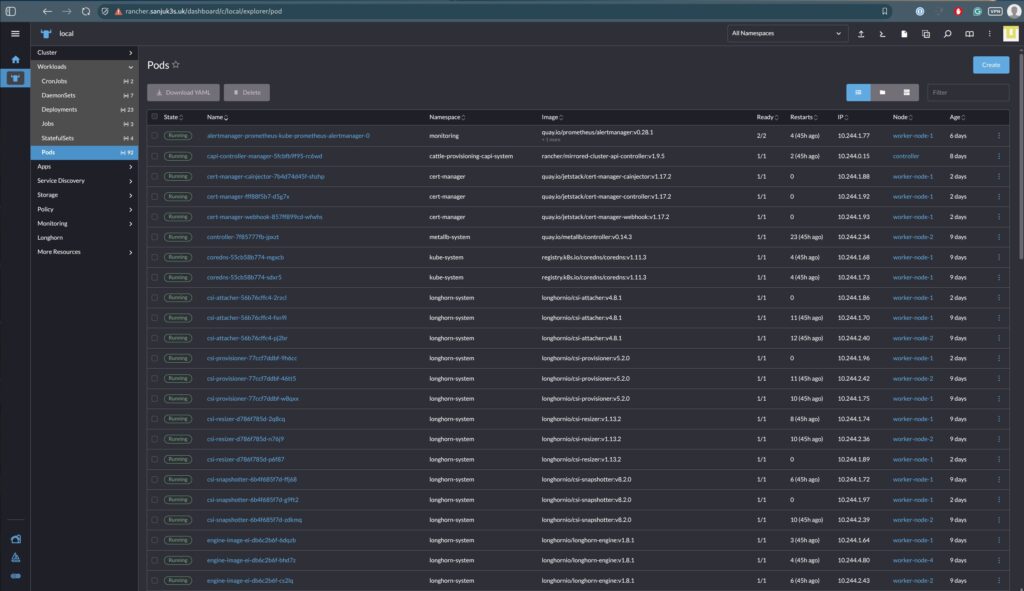The height and width of the screenshot is (591, 1024).
Task: Collapse the Workloads sidebar section
Action: point(84,67)
